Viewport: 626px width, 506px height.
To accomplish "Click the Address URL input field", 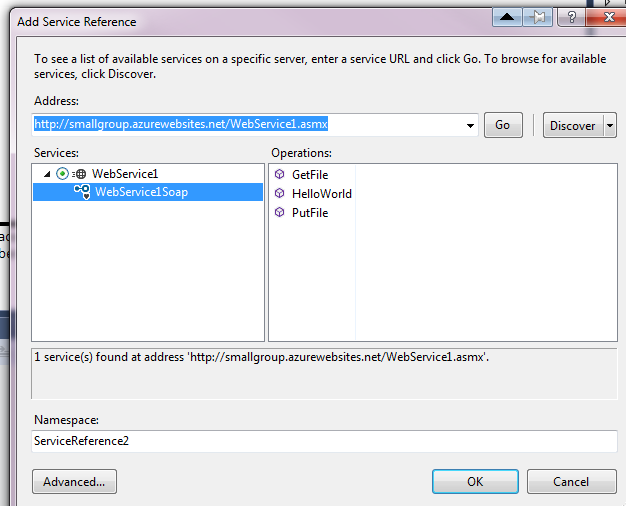I will point(248,125).
